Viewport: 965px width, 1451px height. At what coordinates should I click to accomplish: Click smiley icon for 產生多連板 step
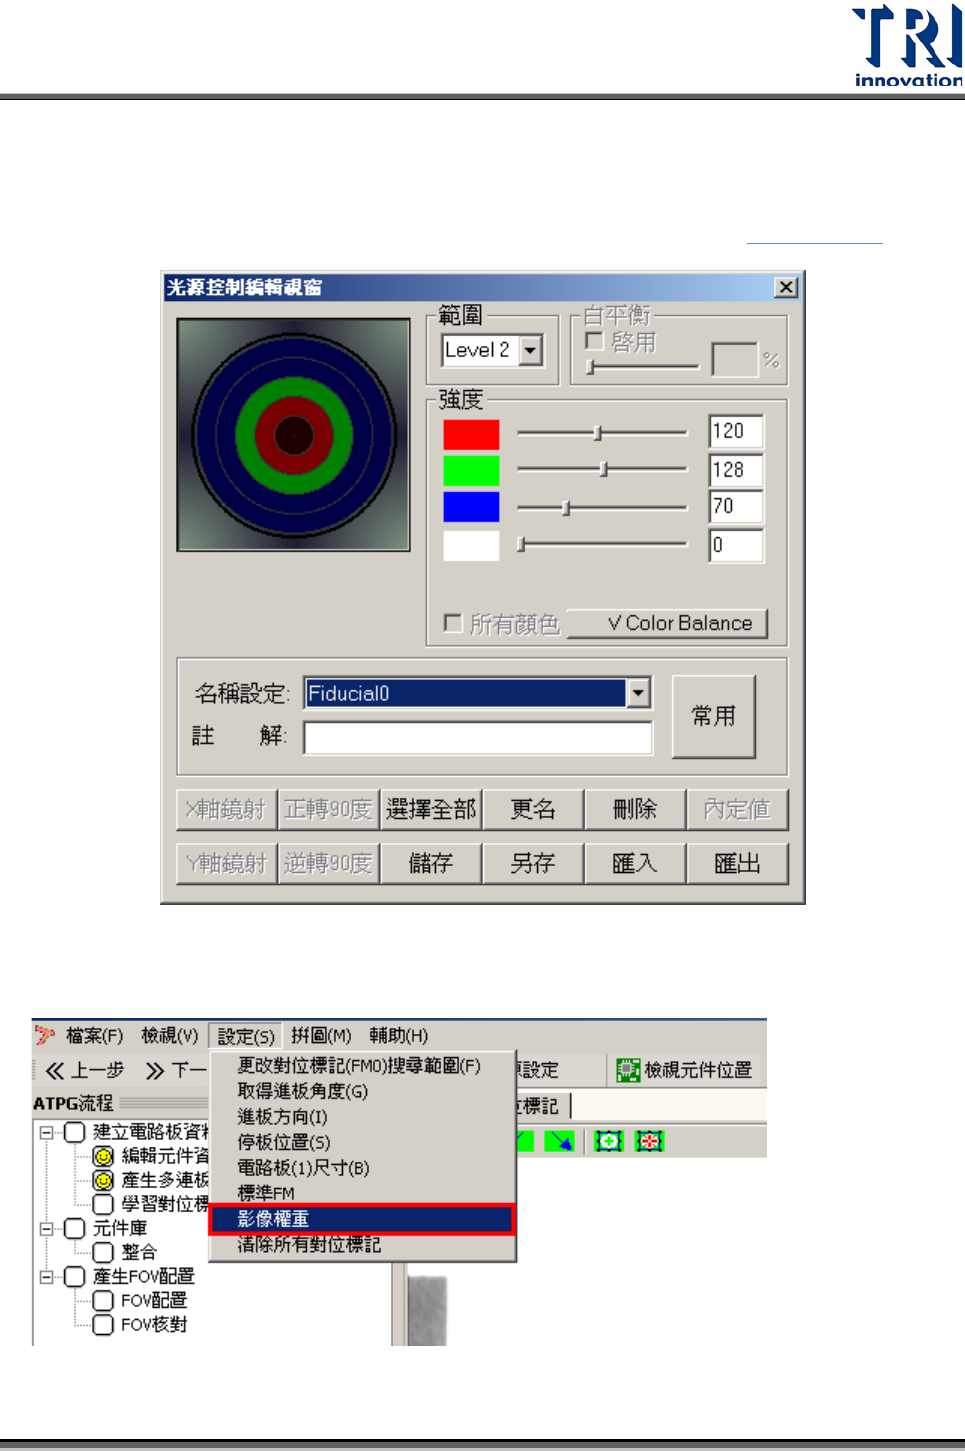click(103, 1180)
